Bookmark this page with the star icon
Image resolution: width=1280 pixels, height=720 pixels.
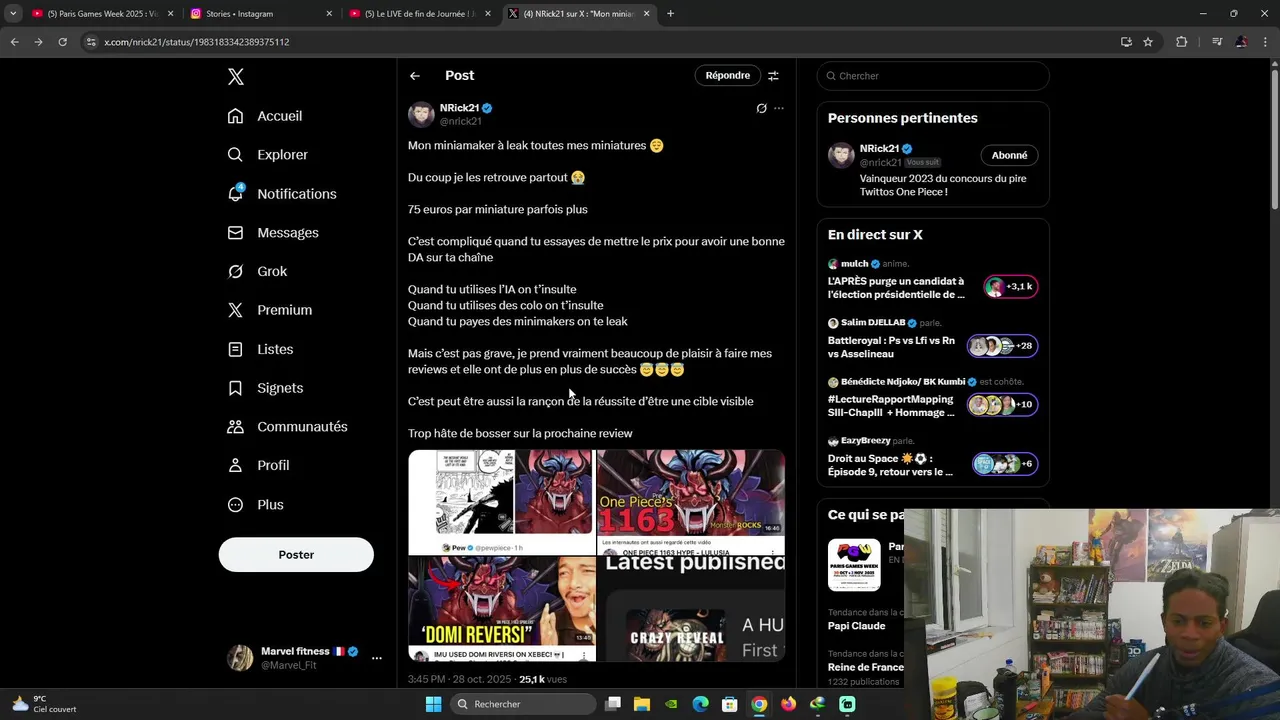pyautogui.click(x=1148, y=42)
